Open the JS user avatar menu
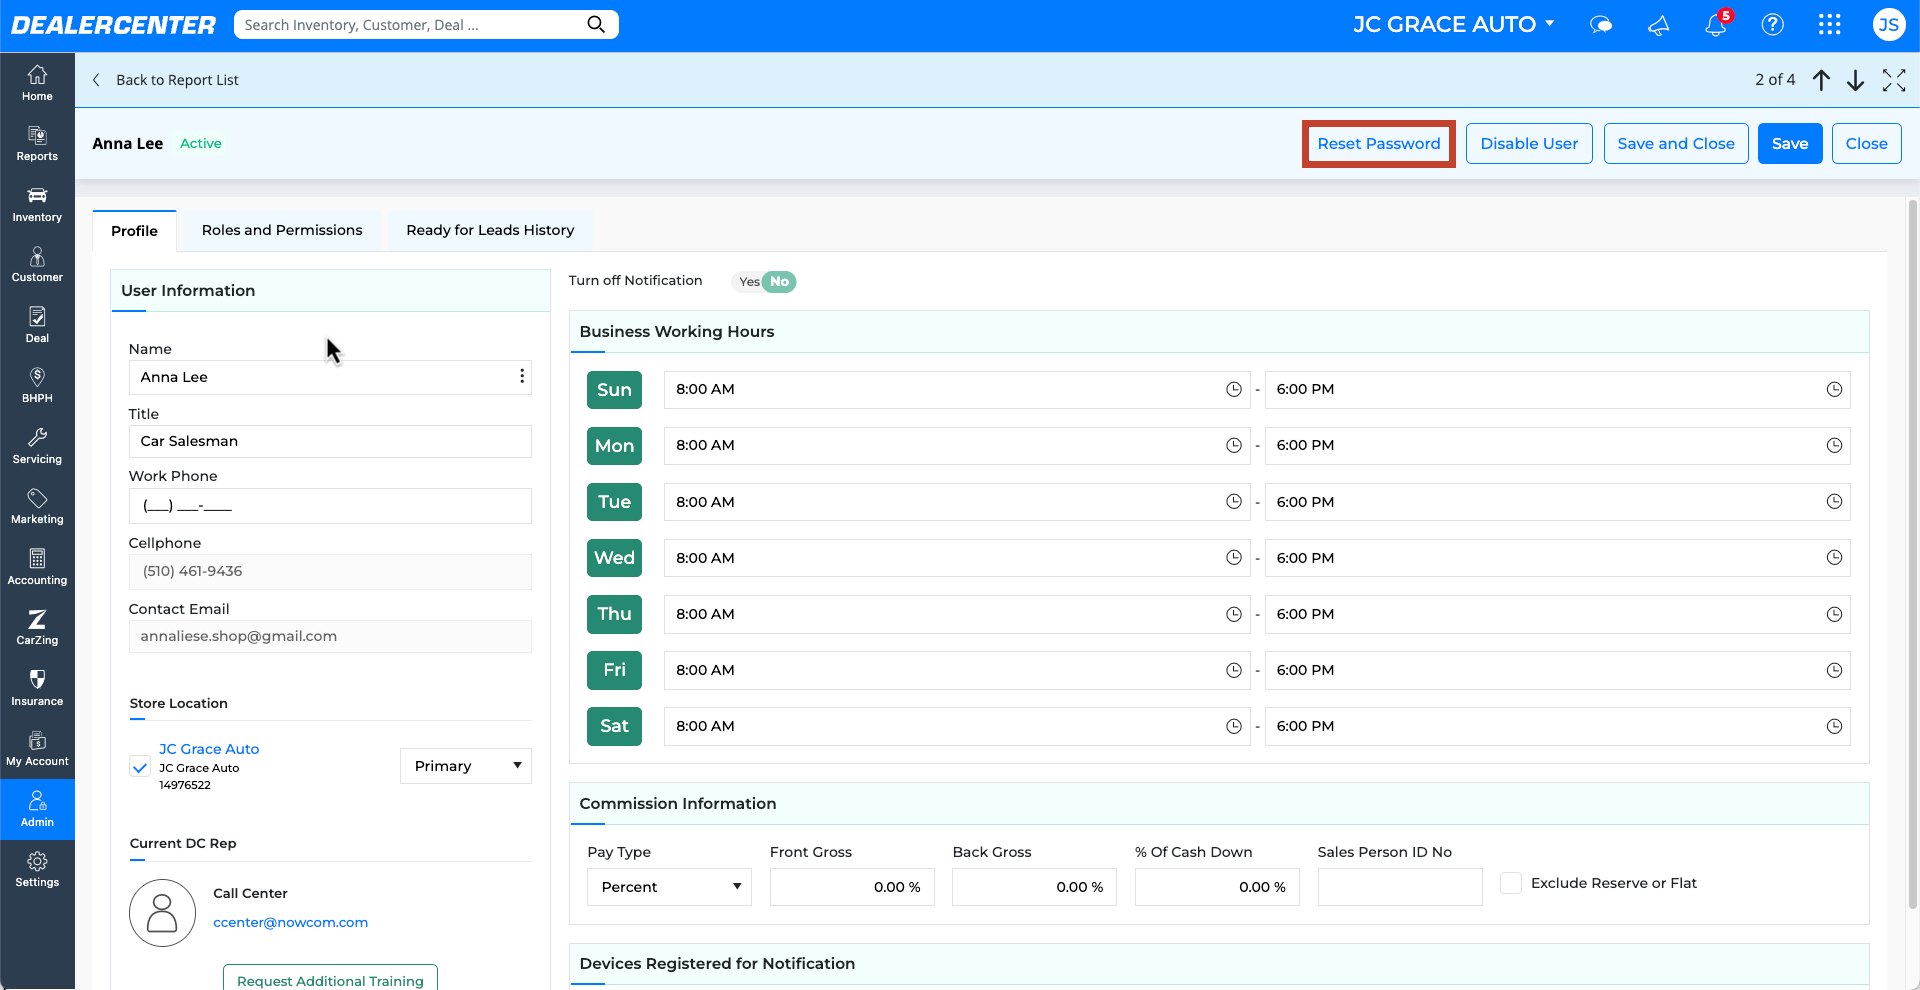Viewport: 1920px width, 990px height. click(x=1888, y=25)
